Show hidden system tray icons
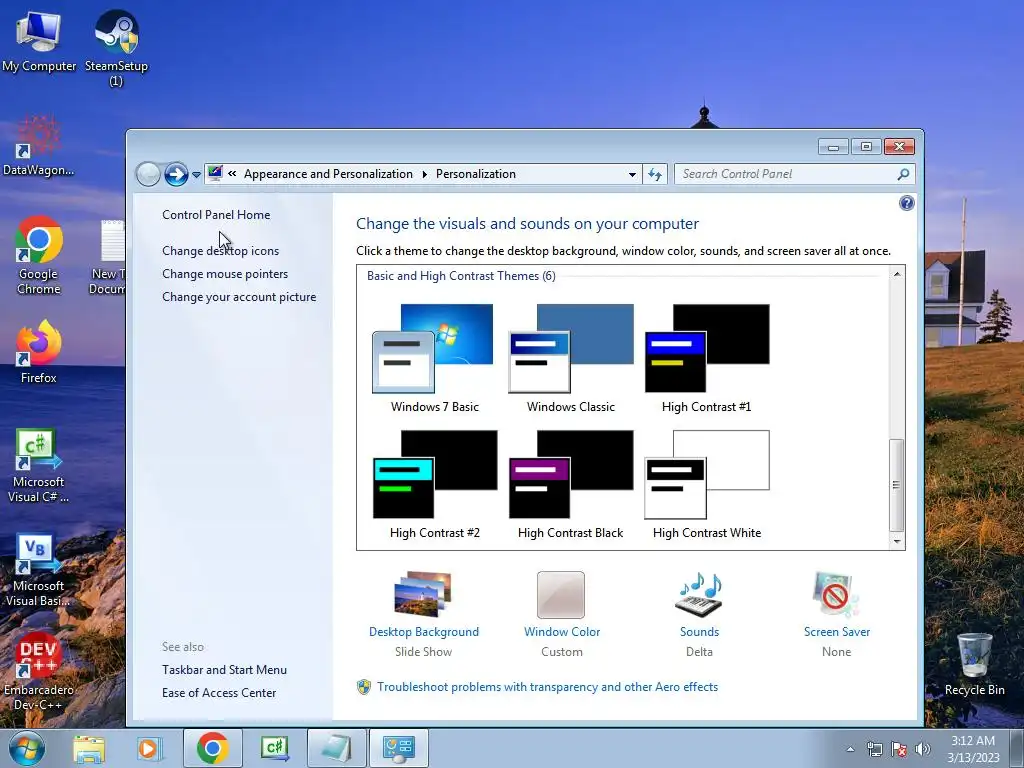This screenshot has height=768, width=1024. 850,750
